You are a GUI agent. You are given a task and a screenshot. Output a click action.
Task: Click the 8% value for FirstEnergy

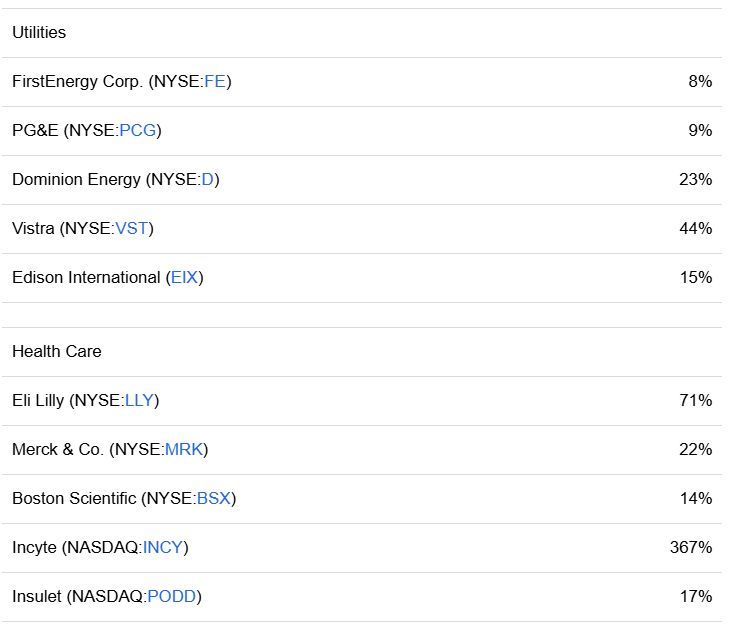700,82
